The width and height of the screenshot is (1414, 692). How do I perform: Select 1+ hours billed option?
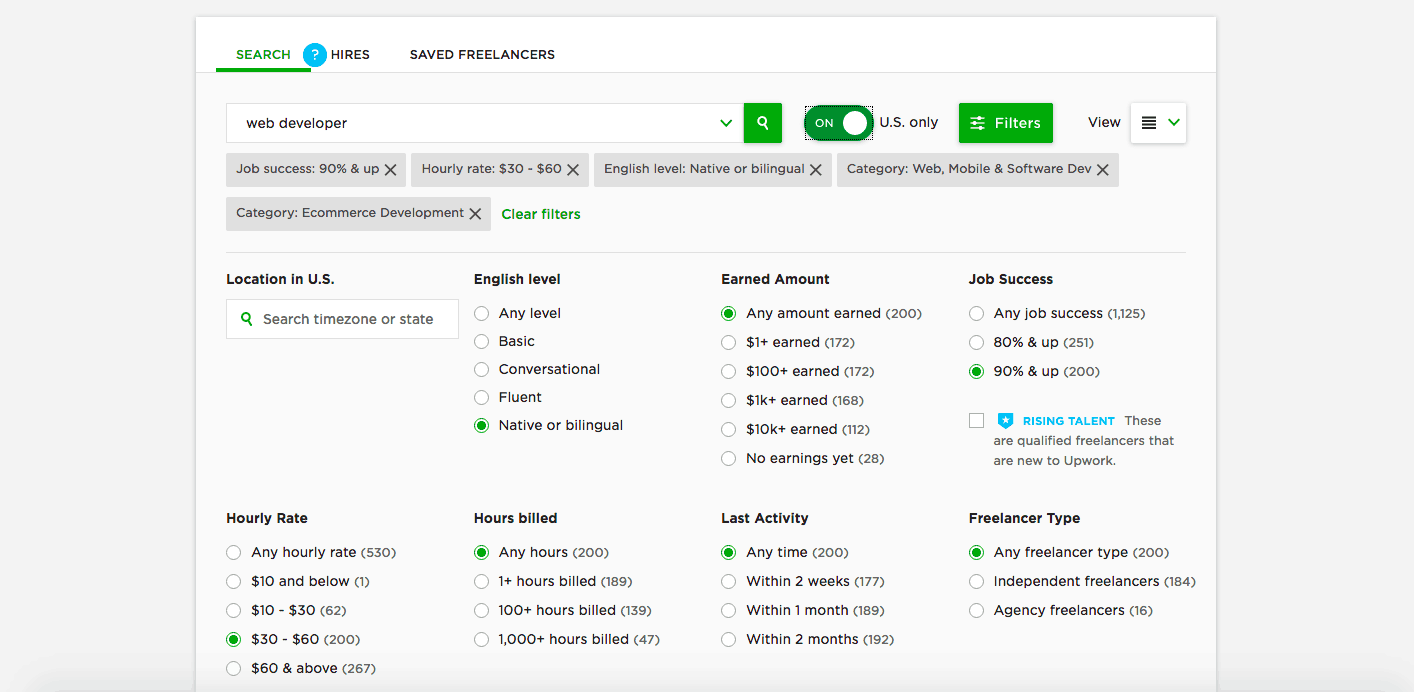pos(482,581)
